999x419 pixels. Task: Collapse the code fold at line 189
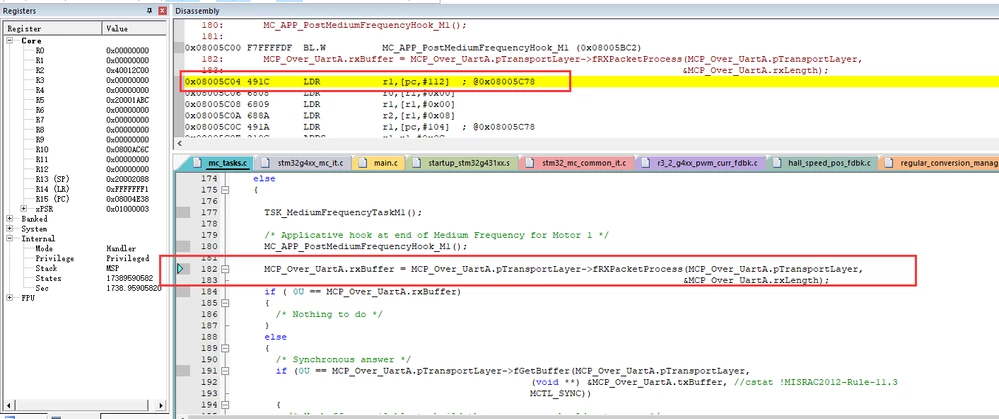(x=225, y=348)
